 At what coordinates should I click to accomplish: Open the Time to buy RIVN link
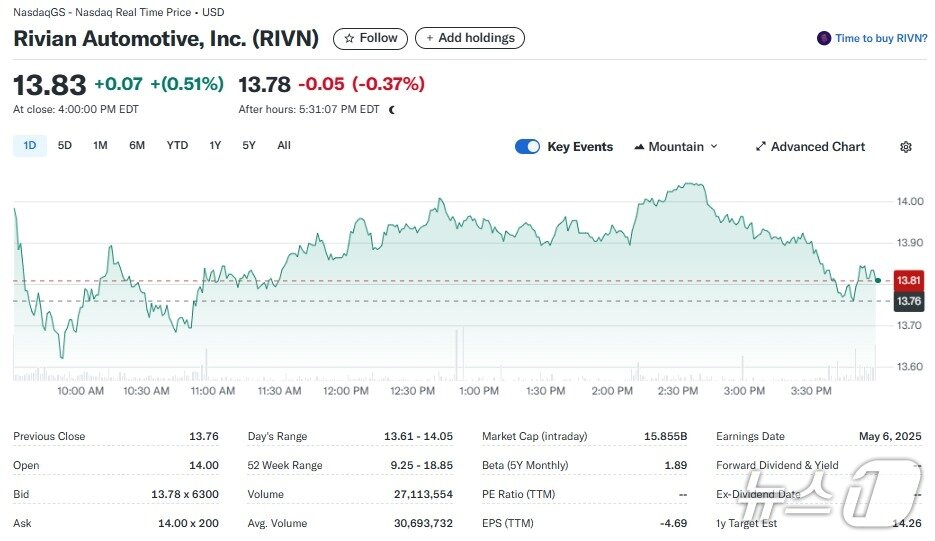pos(881,38)
